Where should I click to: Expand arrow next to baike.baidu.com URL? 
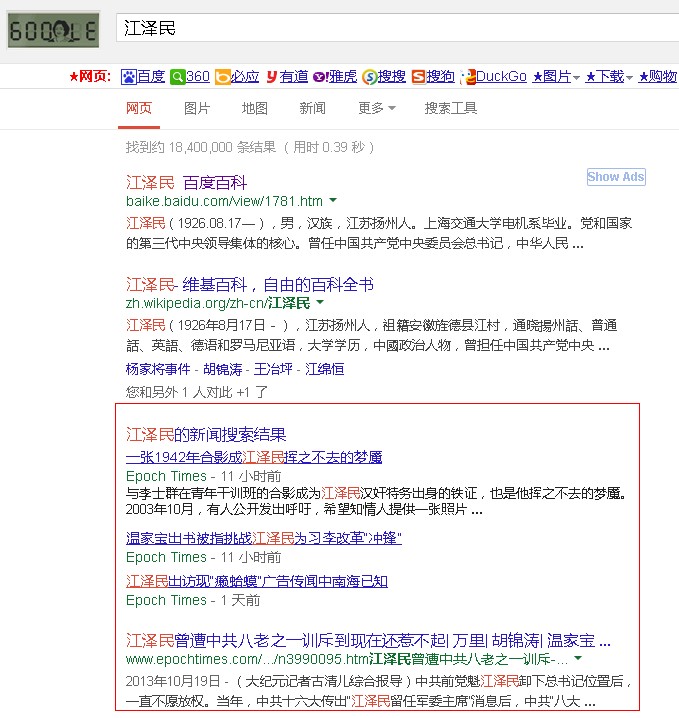pyautogui.click(x=333, y=201)
